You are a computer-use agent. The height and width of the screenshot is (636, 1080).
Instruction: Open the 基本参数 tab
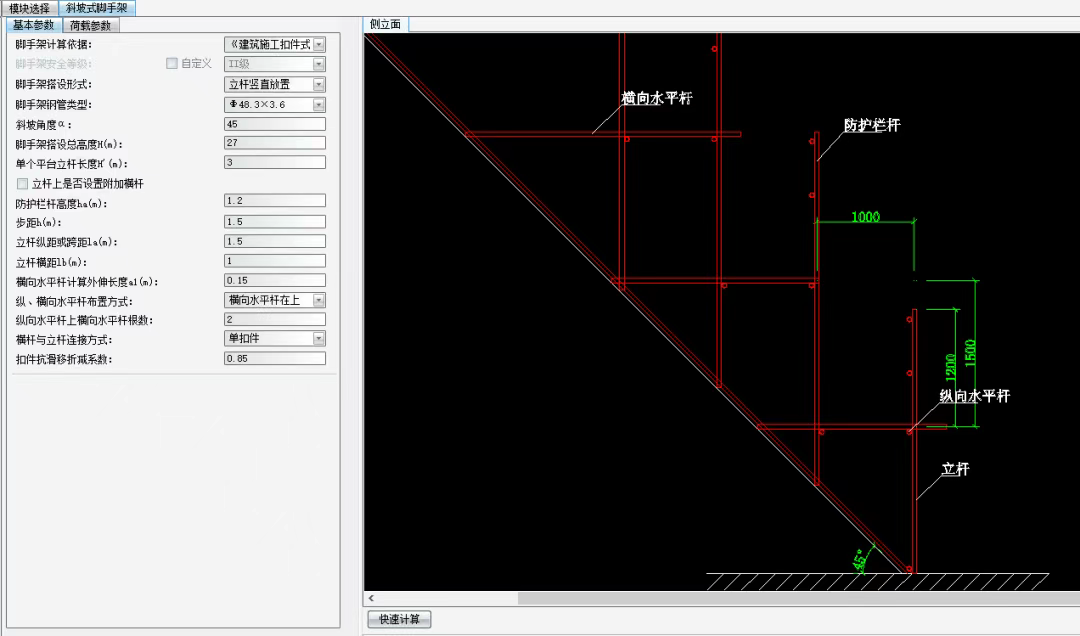[x=33, y=25]
